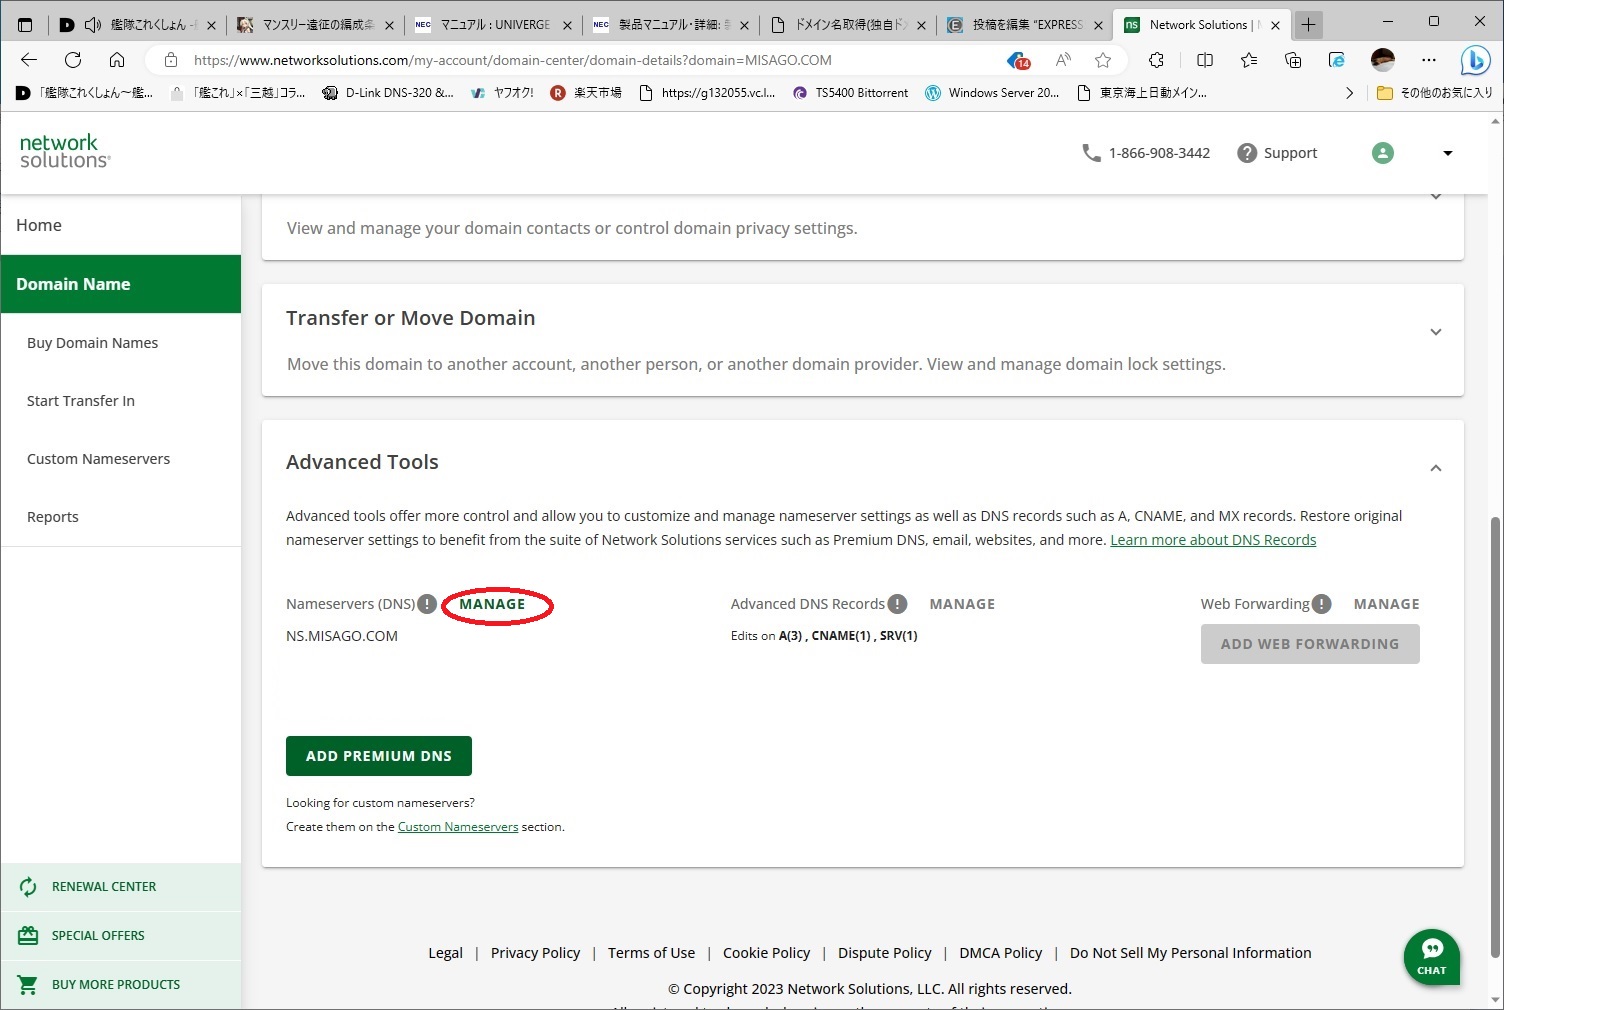Open Bing Copilot sidebar icon

1475,61
